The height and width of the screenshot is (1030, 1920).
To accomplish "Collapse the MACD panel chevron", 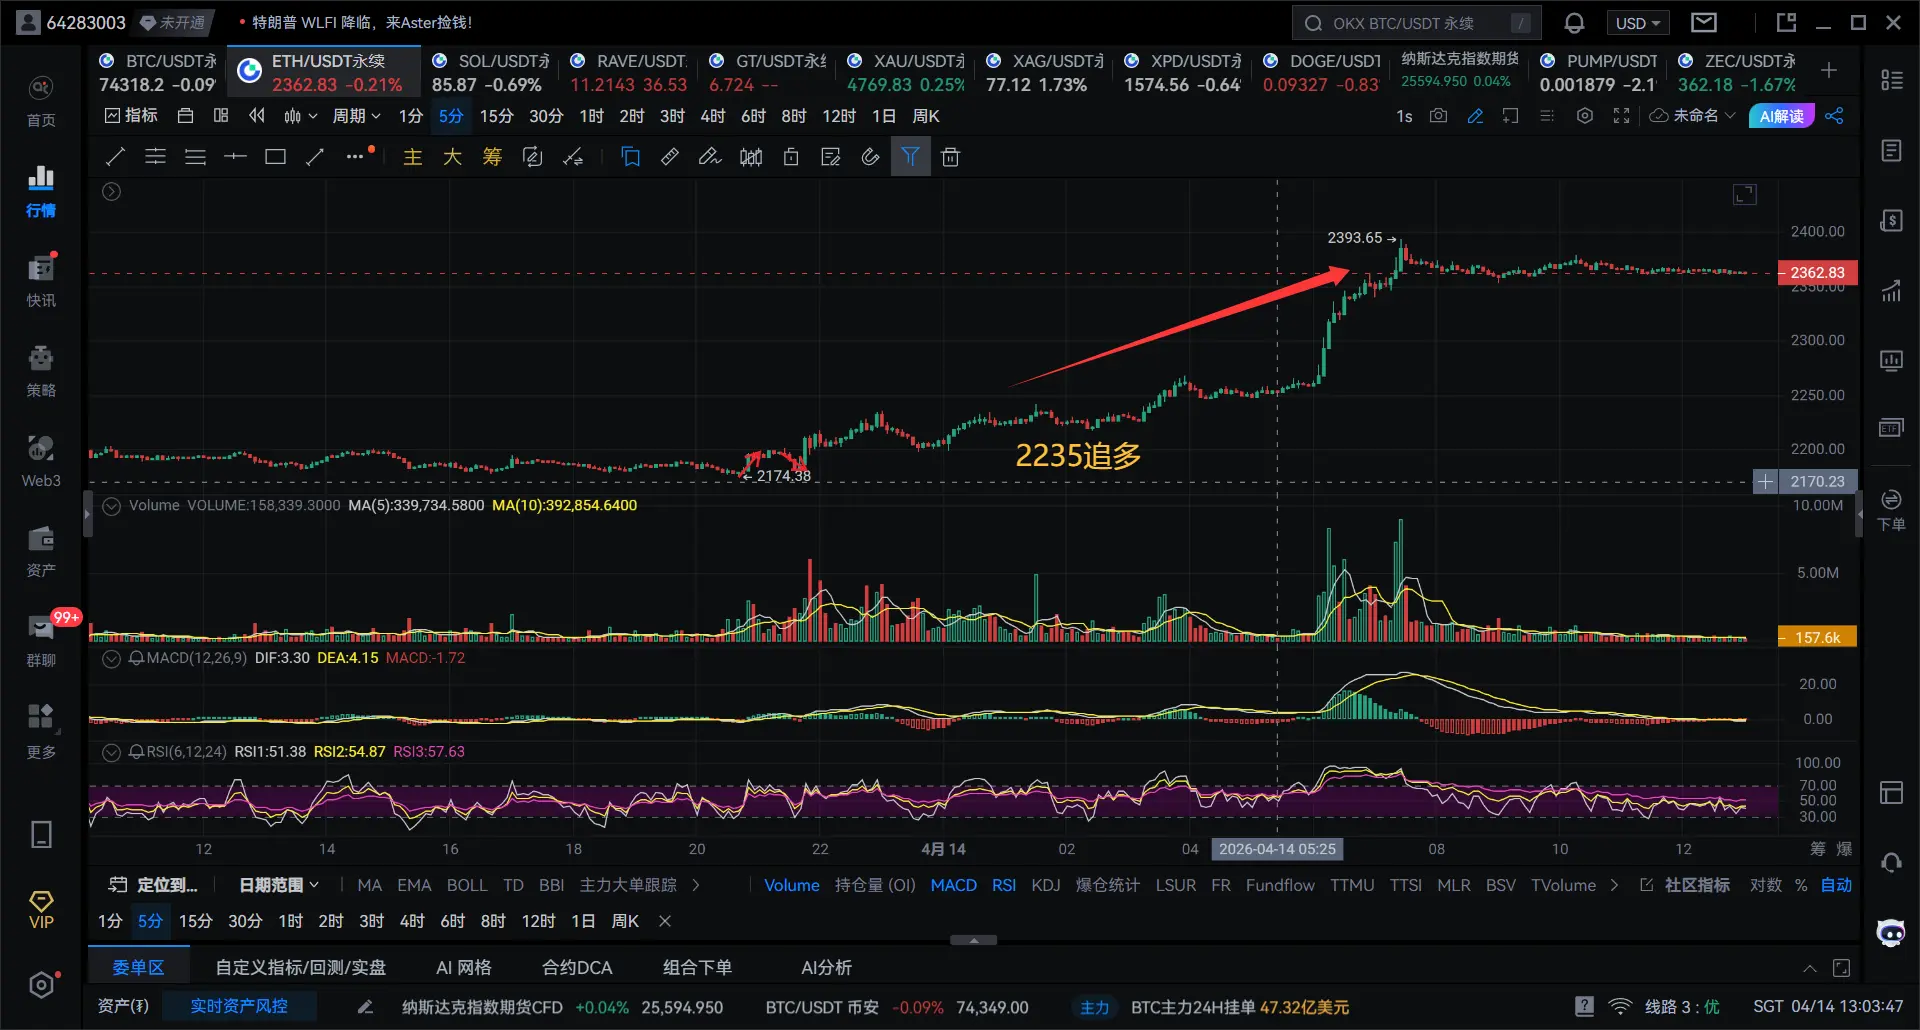I will 112,658.
